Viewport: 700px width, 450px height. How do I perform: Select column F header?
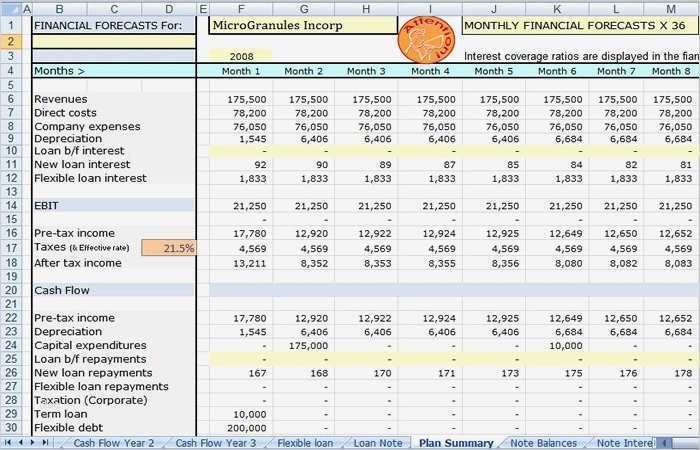click(x=241, y=9)
